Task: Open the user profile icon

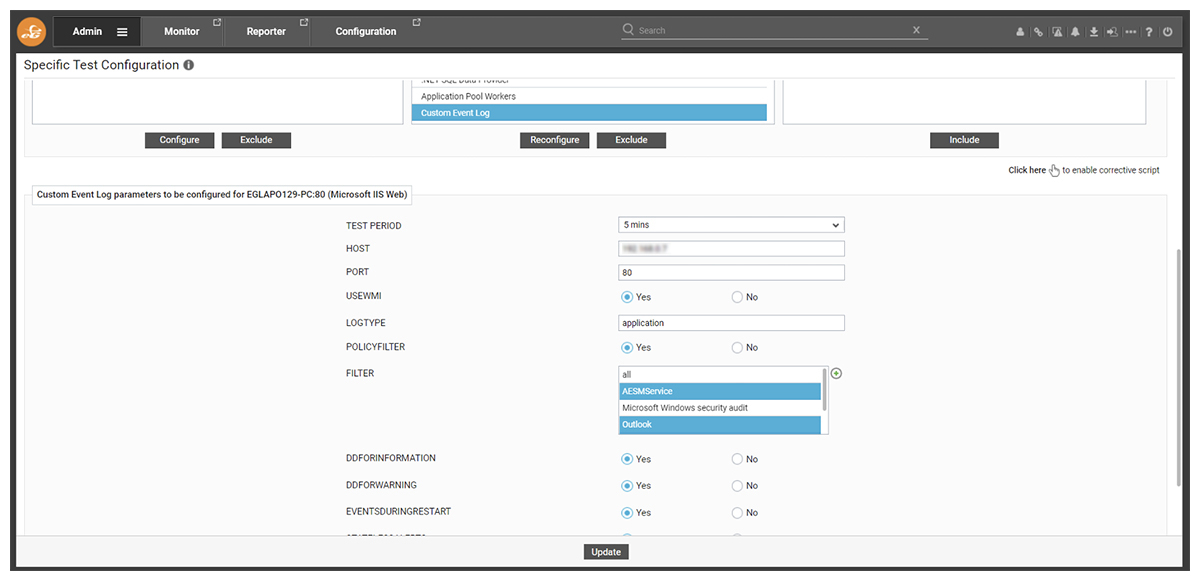Action: 1020,32
